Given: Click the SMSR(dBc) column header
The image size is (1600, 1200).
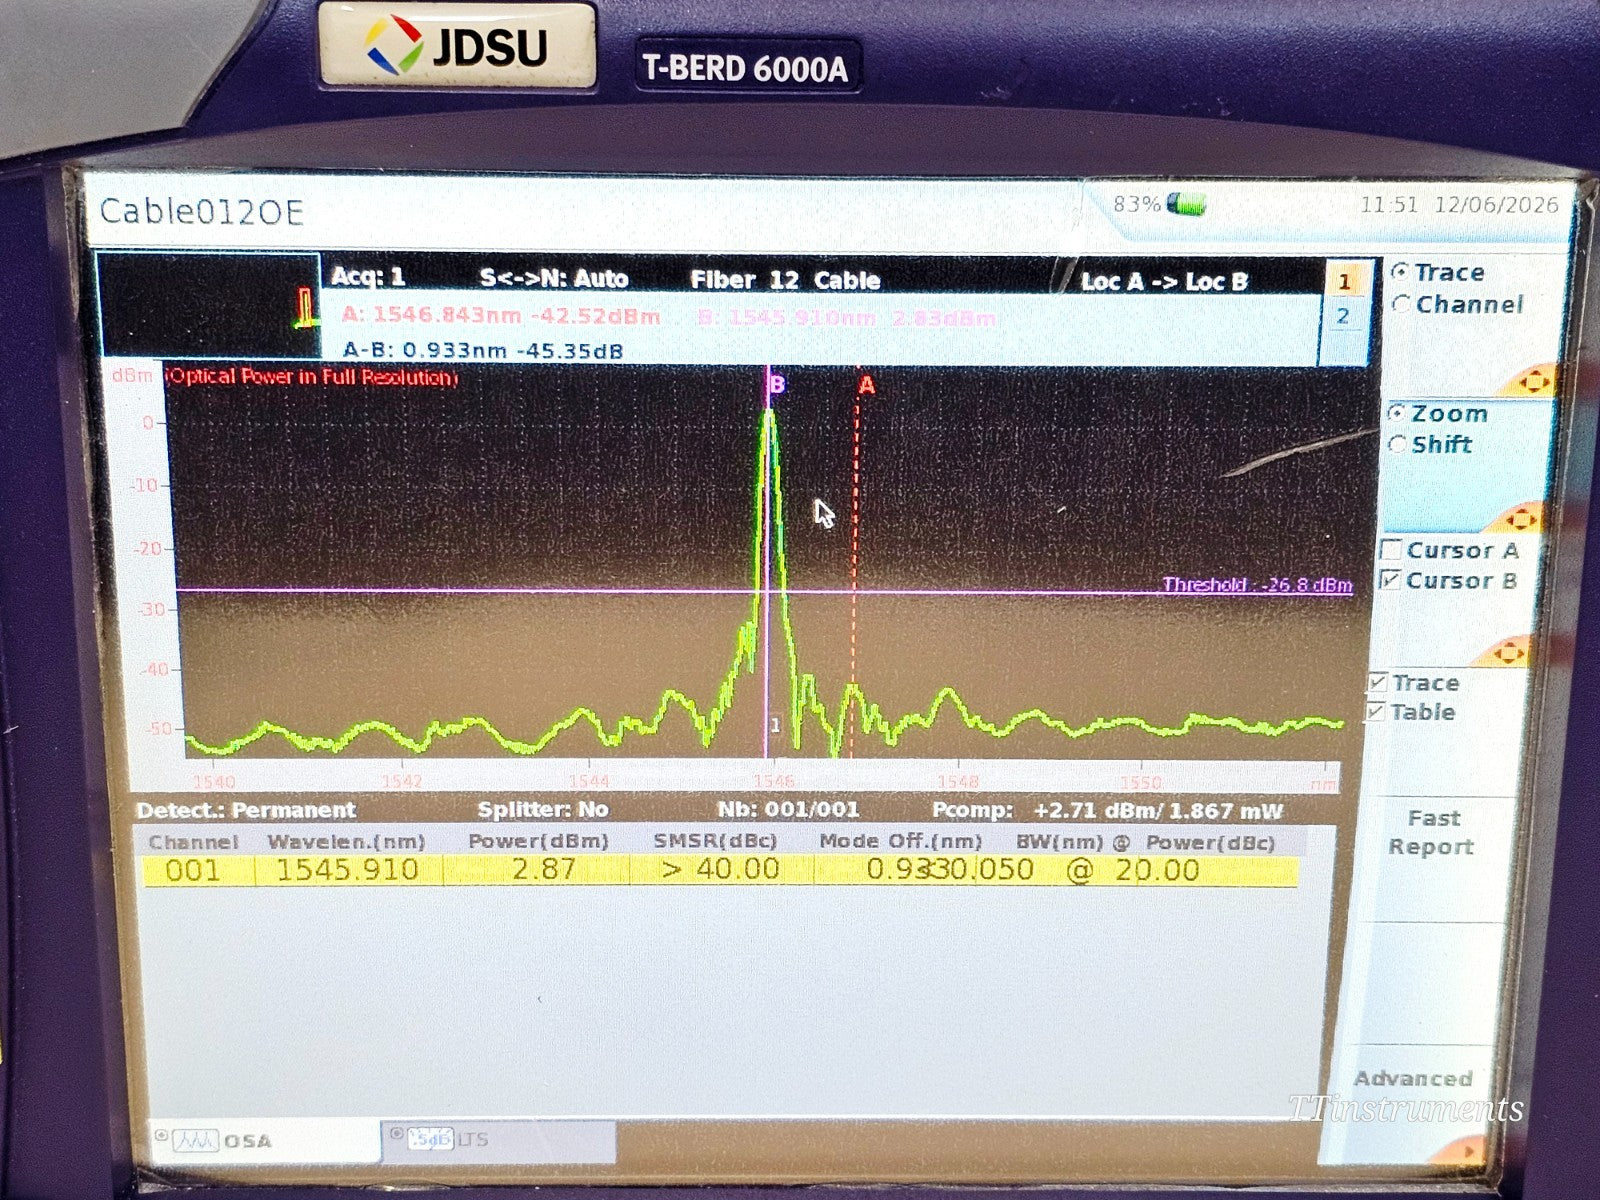Looking at the screenshot, I should point(715,842).
